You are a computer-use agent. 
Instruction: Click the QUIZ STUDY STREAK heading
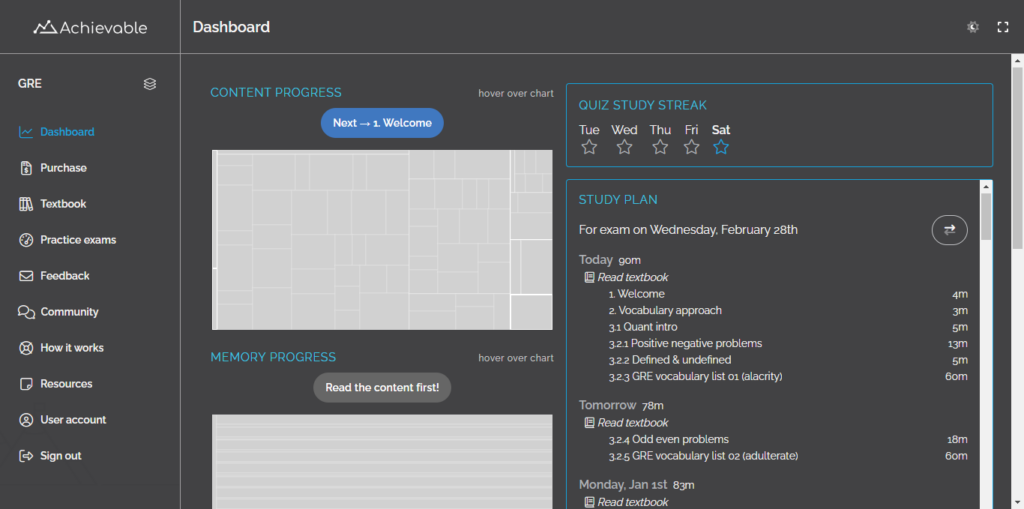(643, 105)
